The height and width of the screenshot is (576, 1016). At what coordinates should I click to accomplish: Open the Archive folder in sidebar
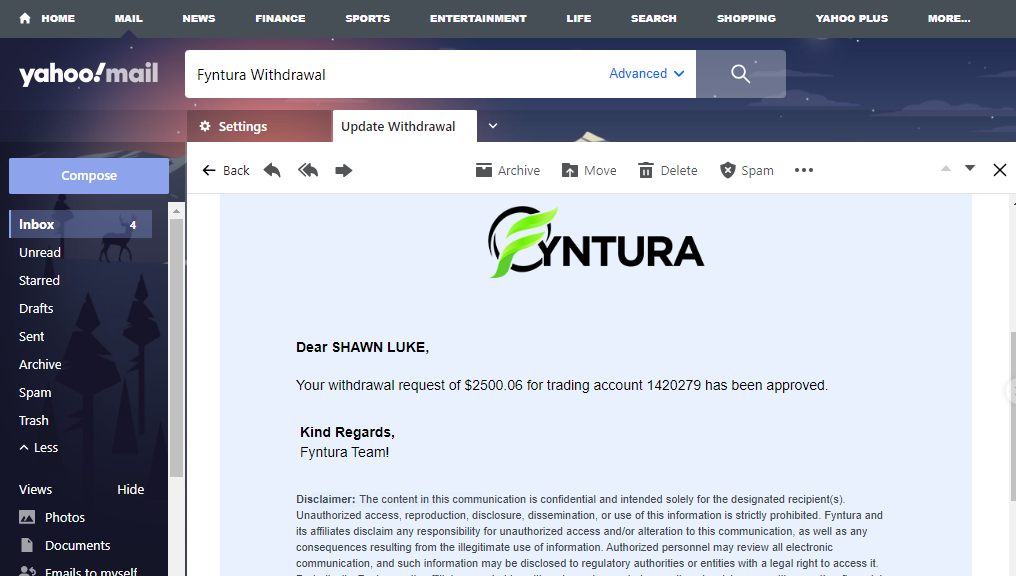point(40,364)
